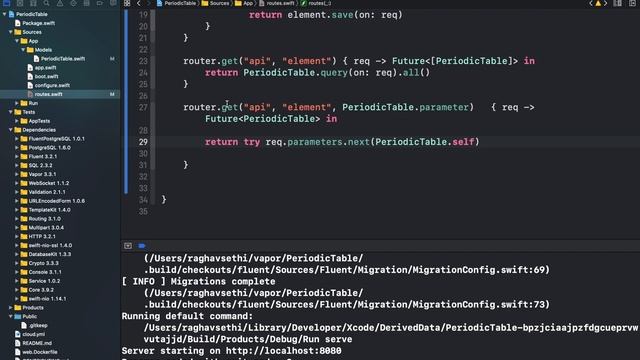Click App in the jump bar breadcrumb
Screen dimensions: 640x360
248,3
